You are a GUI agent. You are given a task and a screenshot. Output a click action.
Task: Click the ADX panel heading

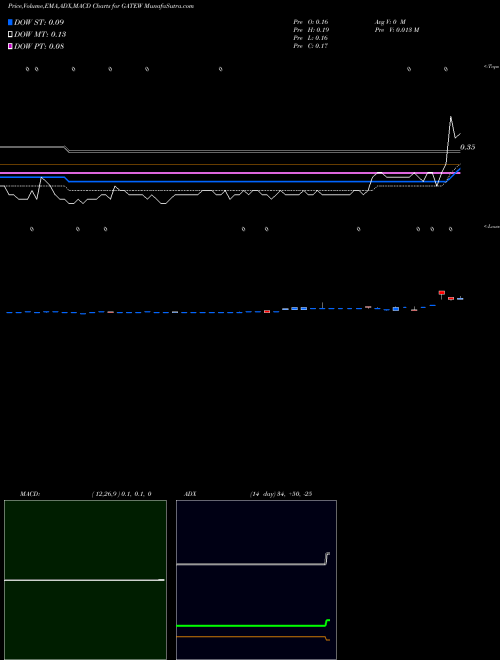pyautogui.click(x=190, y=494)
